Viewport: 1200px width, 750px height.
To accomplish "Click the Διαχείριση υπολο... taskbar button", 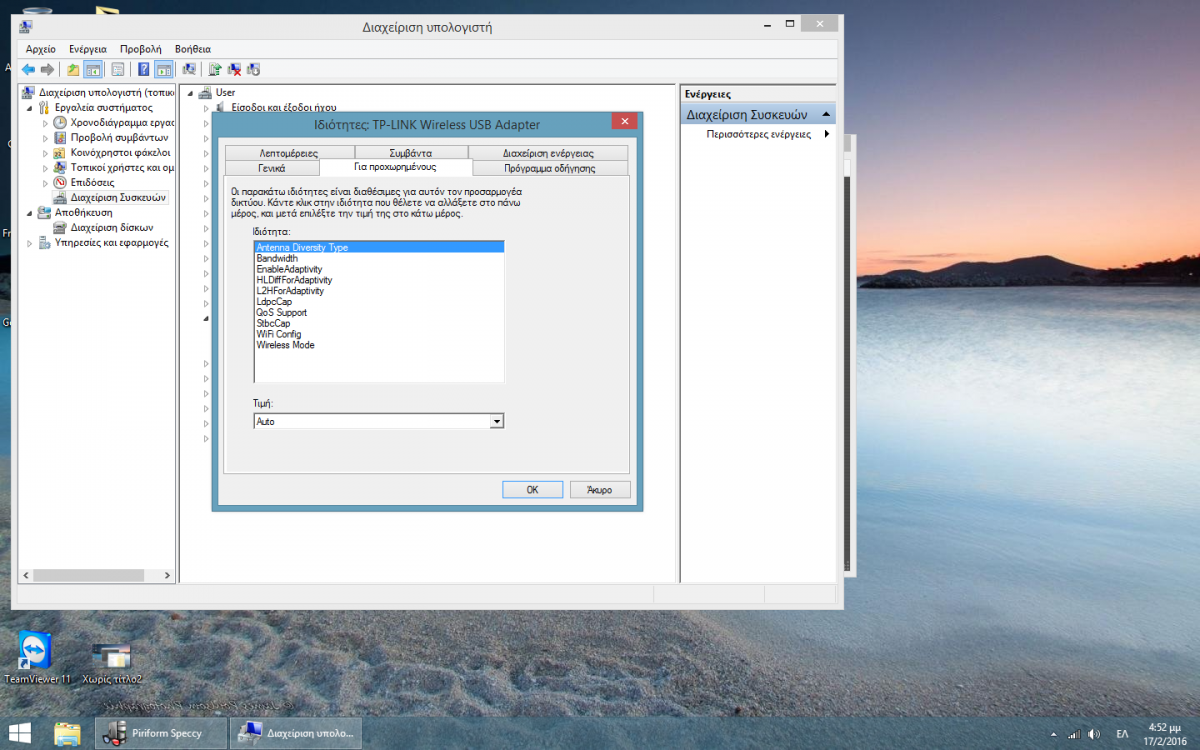I will [x=296, y=733].
